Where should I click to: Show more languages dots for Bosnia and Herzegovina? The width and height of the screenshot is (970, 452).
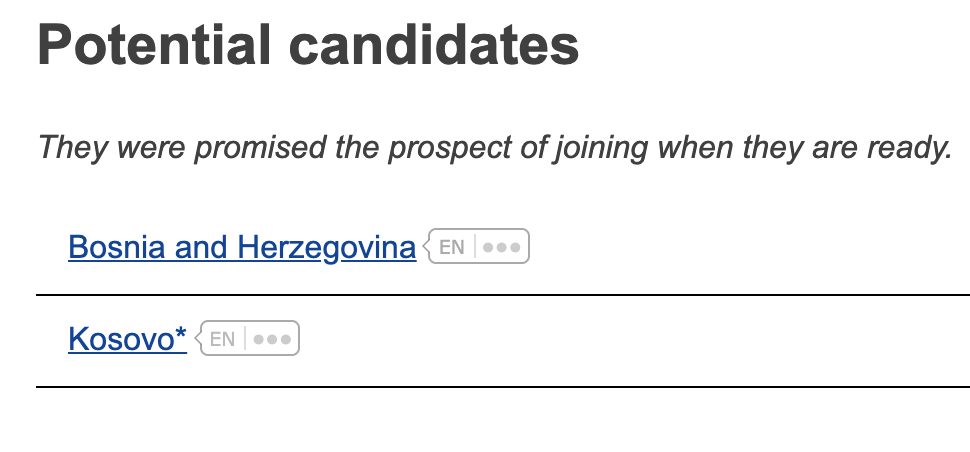[501, 247]
